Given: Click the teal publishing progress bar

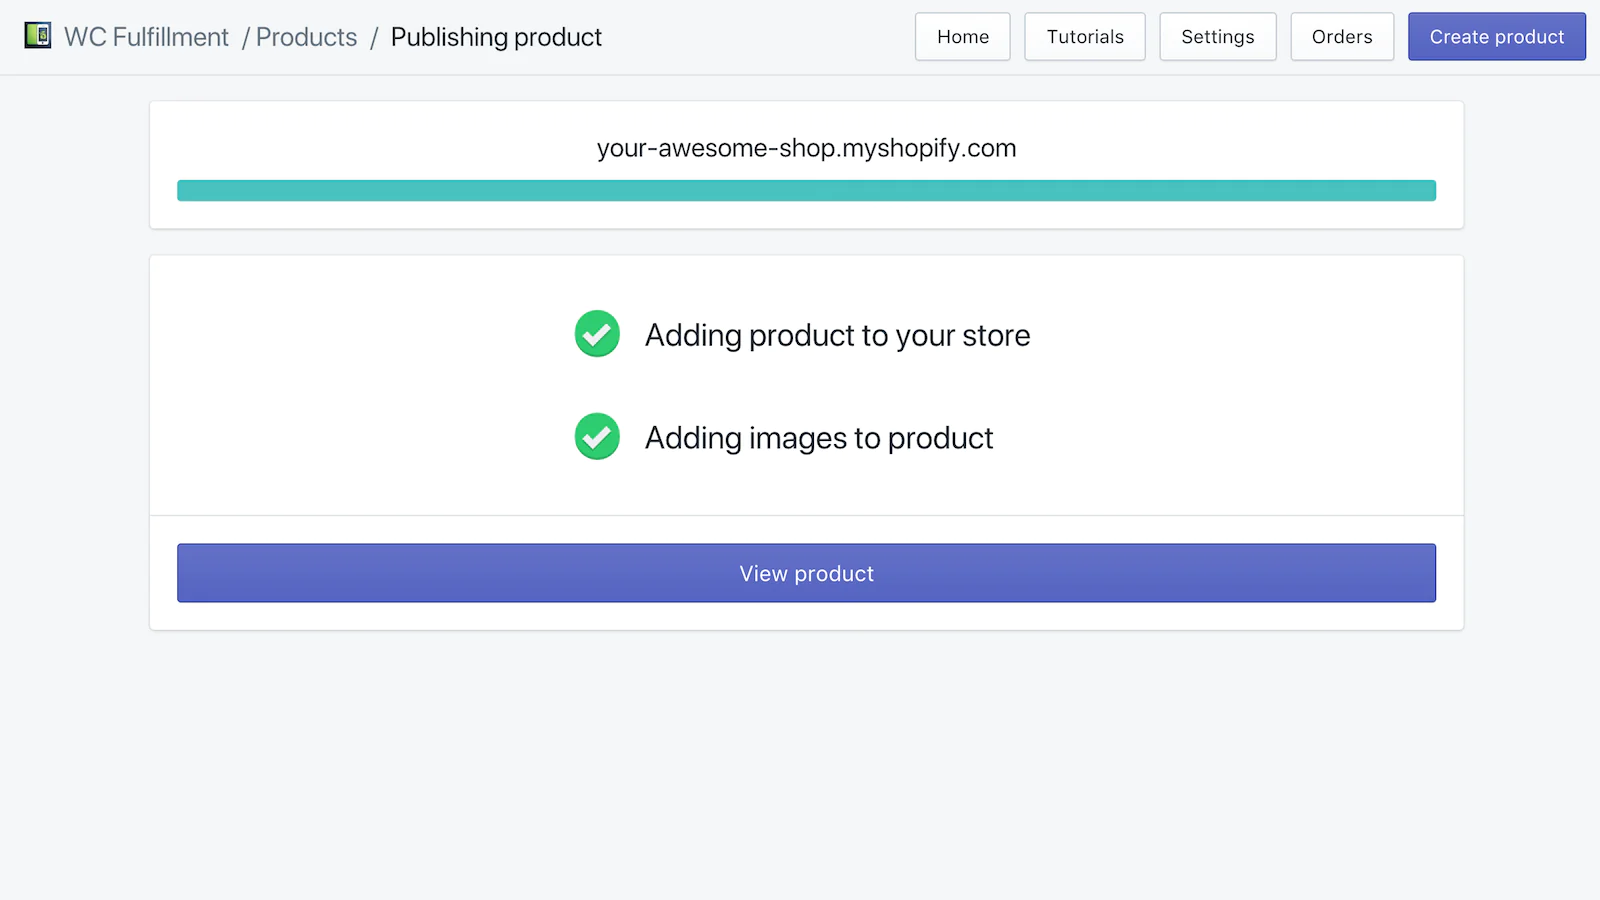Looking at the screenshot, I should click(806, 190).
